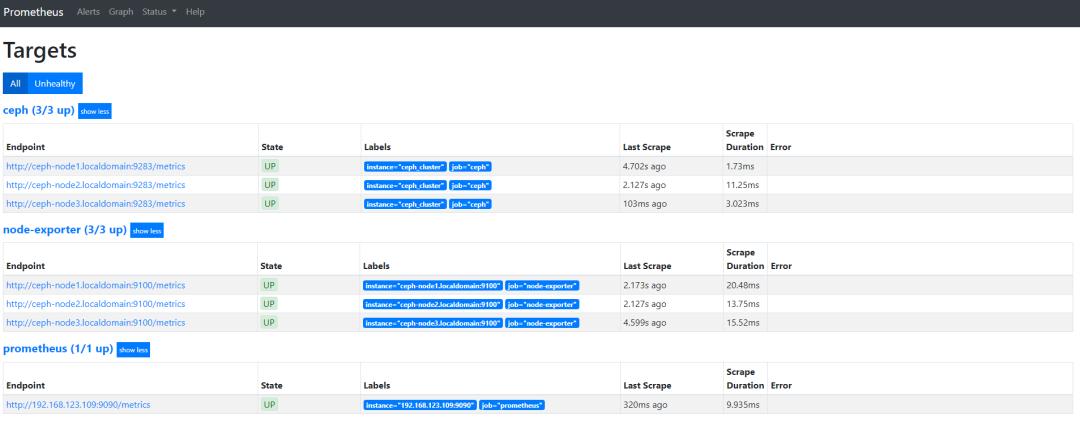This screenshot has width=1080, height=431.
Task: Click UP state badge for ceph-node1:9283
Action: click(x=270, y=166)
